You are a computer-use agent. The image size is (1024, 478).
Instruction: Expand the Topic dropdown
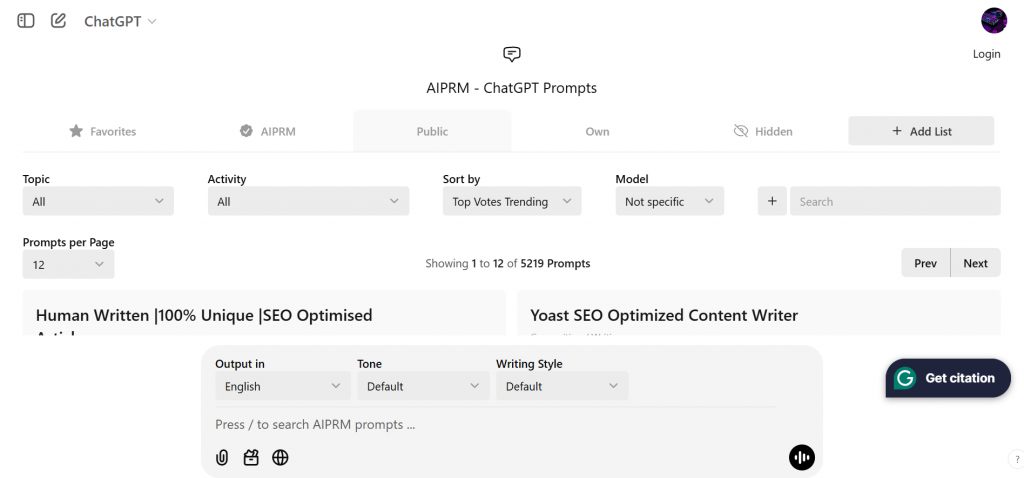[x=98, y=202]
